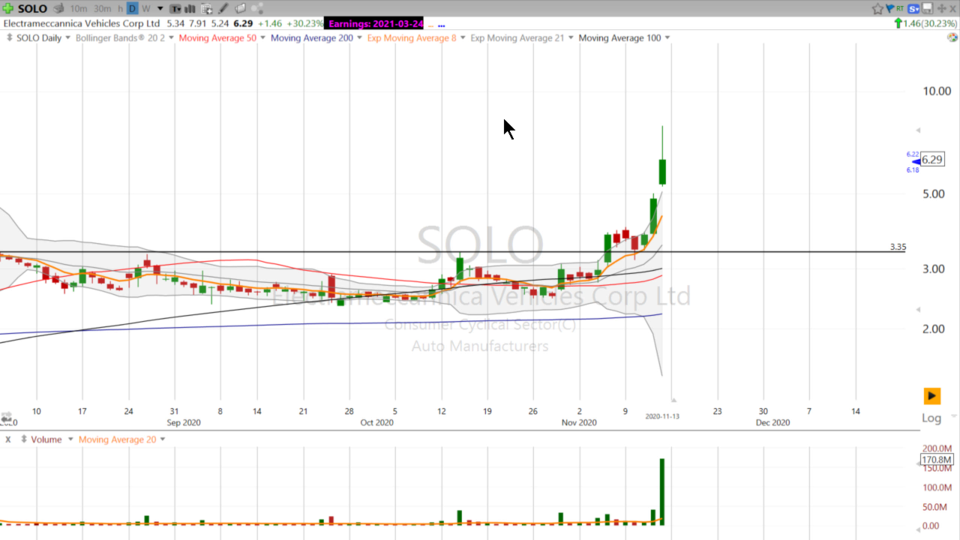Click the chart color palette icon
The image size is (960, 540).
[x=952, y=38]
